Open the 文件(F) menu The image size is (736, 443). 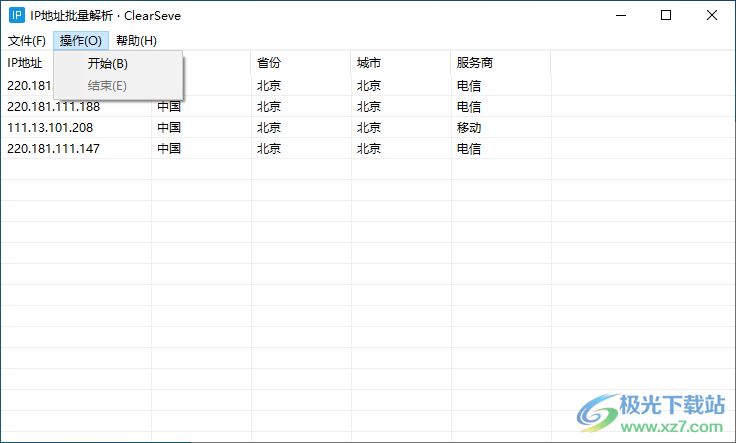click(x=27, y=41)
